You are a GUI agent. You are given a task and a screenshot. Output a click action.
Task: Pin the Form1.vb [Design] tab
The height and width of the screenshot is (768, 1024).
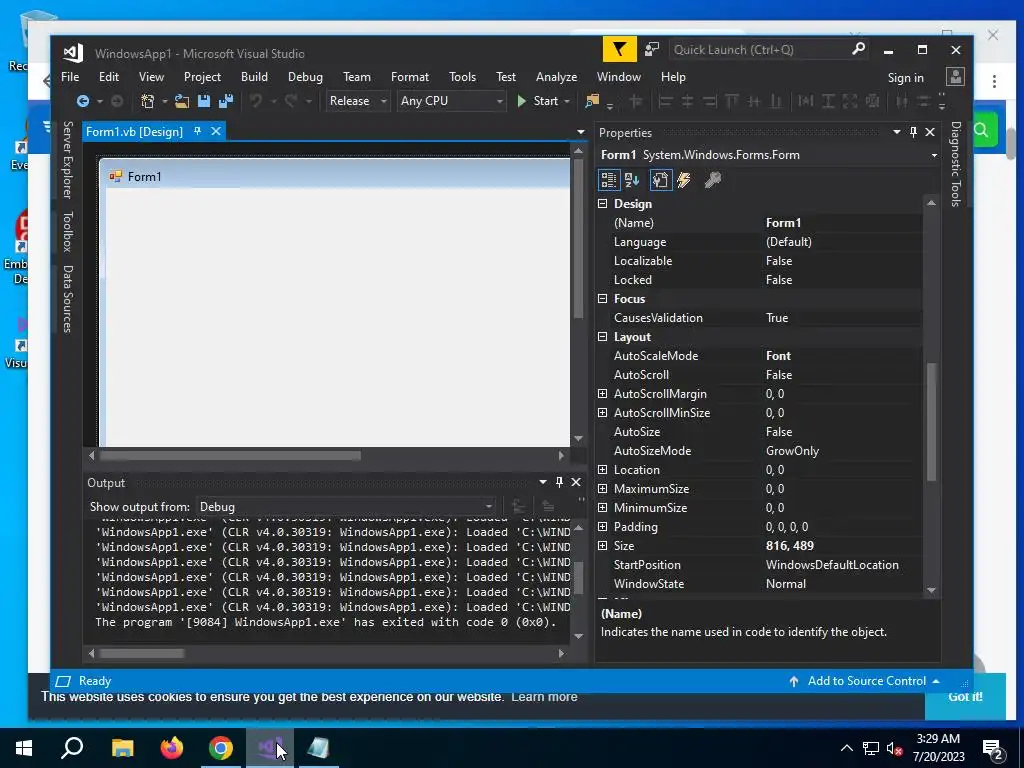click(197, 131)
